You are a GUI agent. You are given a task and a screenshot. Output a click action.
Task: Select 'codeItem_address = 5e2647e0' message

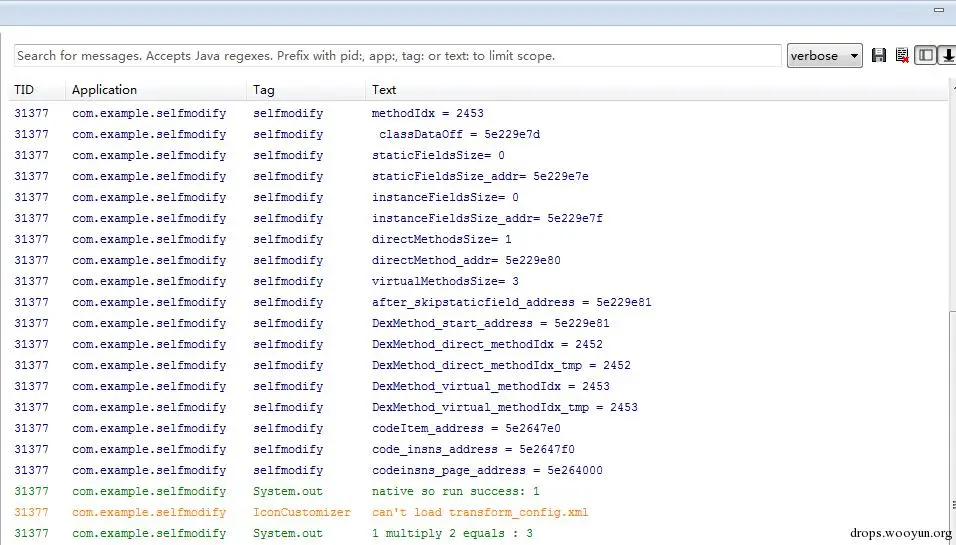pyautogui.click(x=466, y=429)
